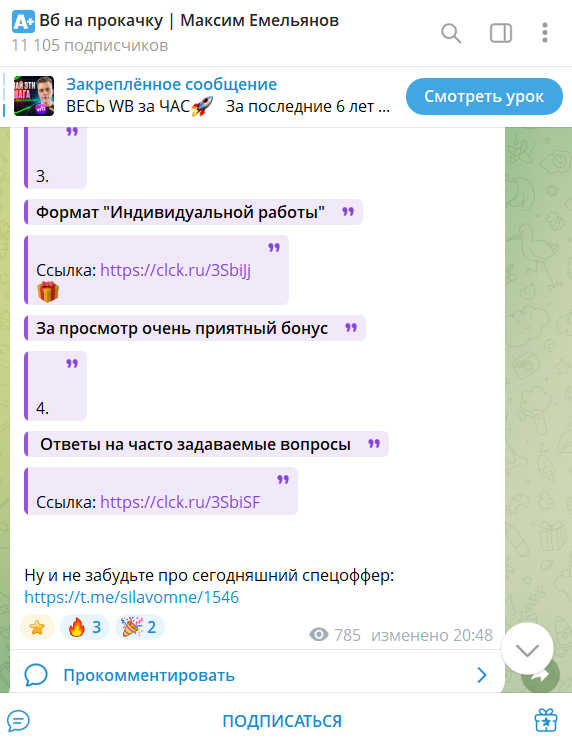
Task: Open link https://clck.ru/3SbiJj
Action: point(175,270)
